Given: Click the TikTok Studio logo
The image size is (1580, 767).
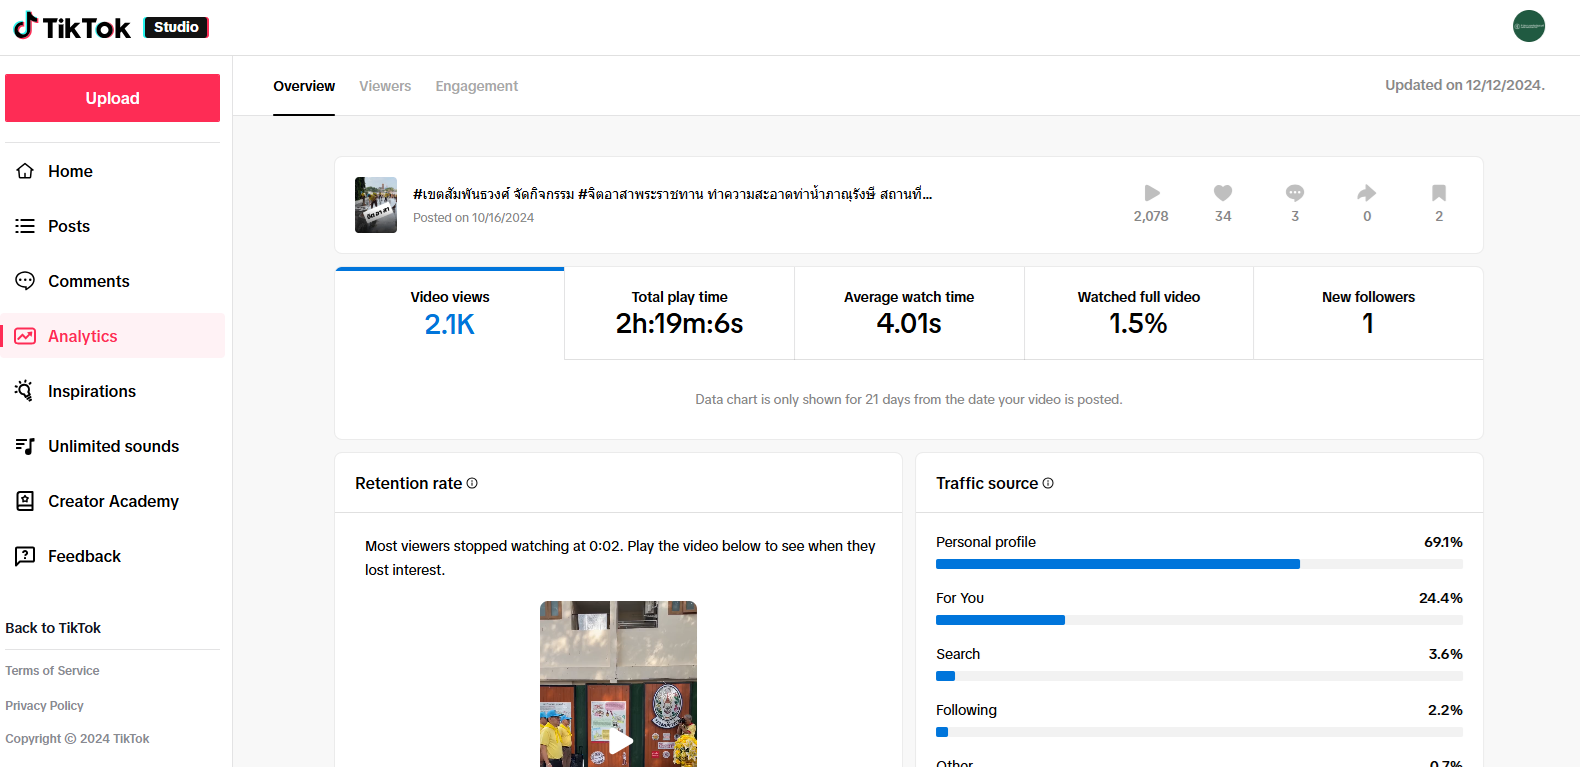Looking at the screenshot, I should pyautogui.click(x=110, y=27).
